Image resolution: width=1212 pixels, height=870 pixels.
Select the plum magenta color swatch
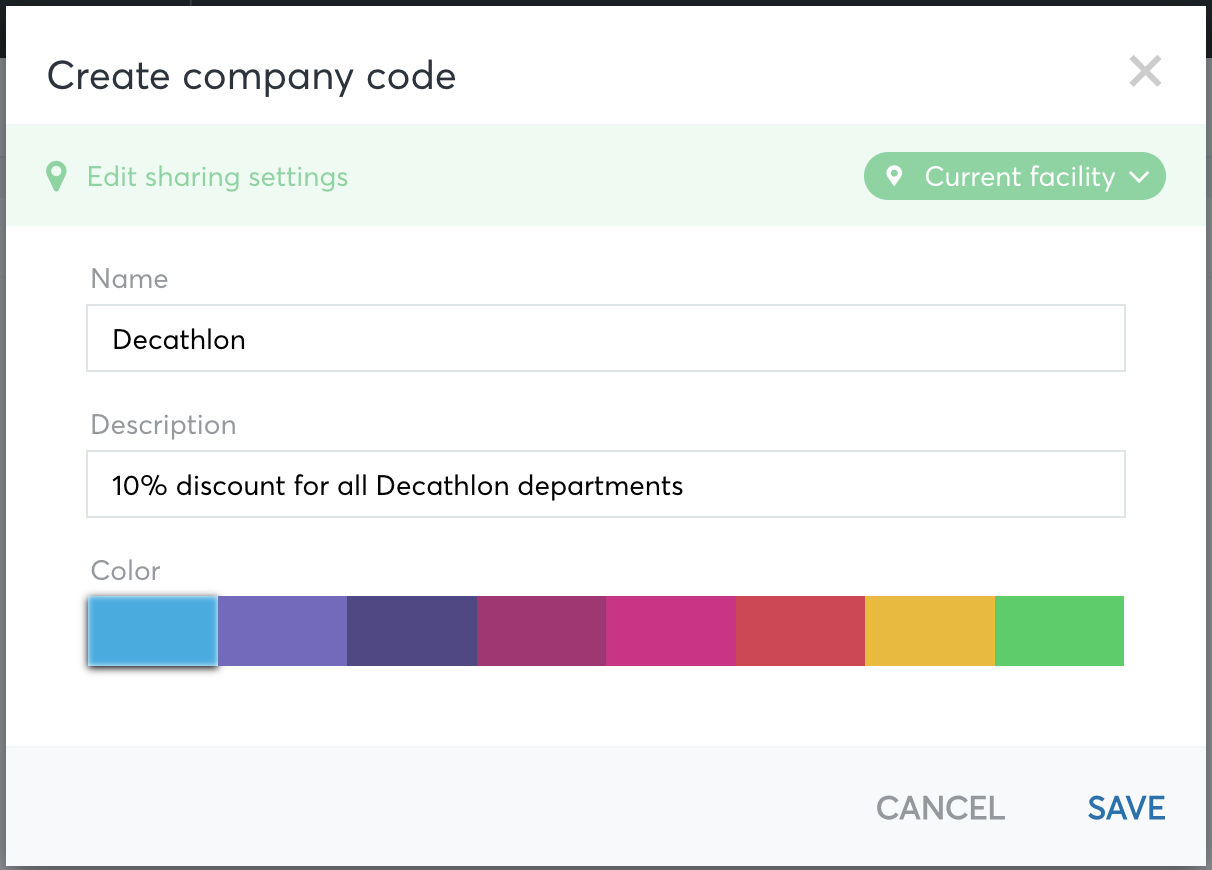(x=541, y=631)
